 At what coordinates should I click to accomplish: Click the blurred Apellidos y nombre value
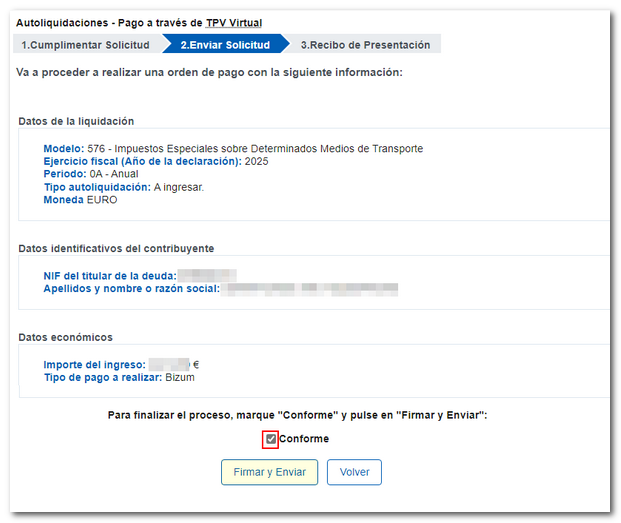point(309,288)
